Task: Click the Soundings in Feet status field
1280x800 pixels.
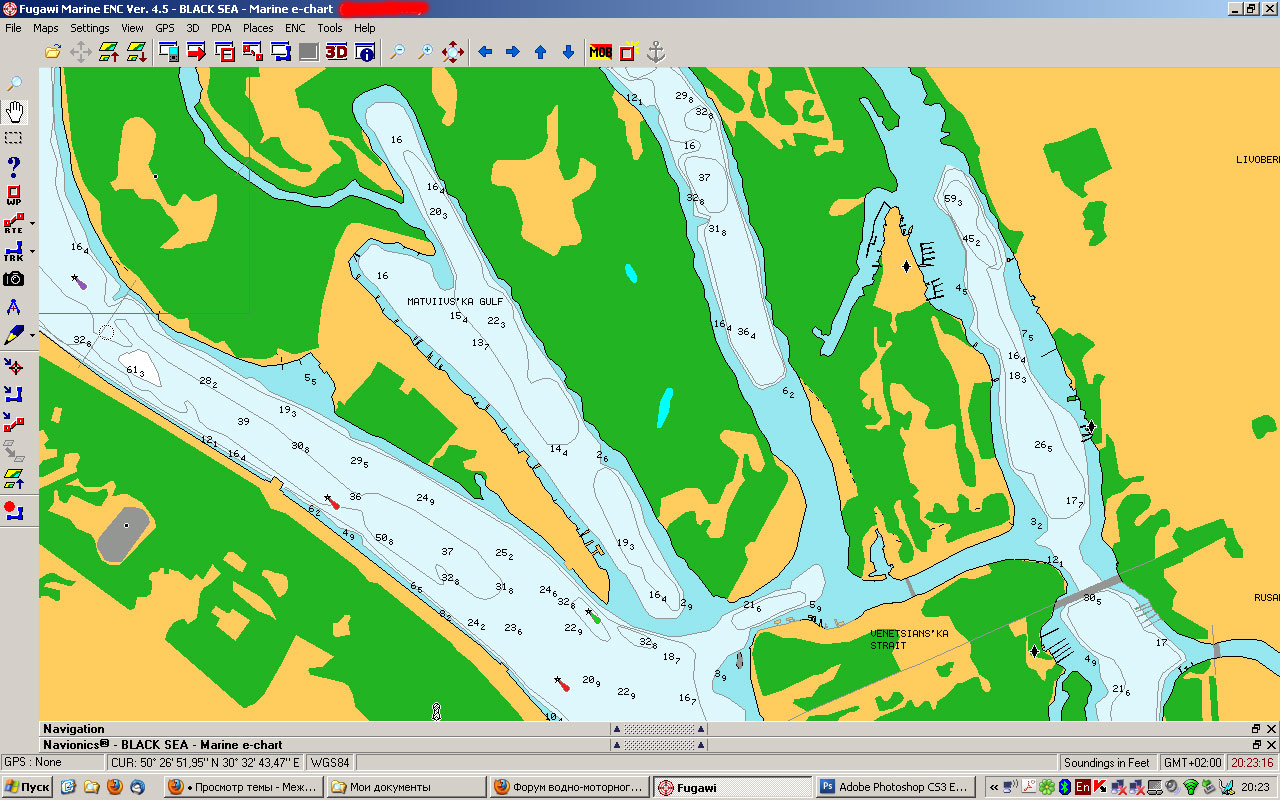Action: tap(1106, 763)
